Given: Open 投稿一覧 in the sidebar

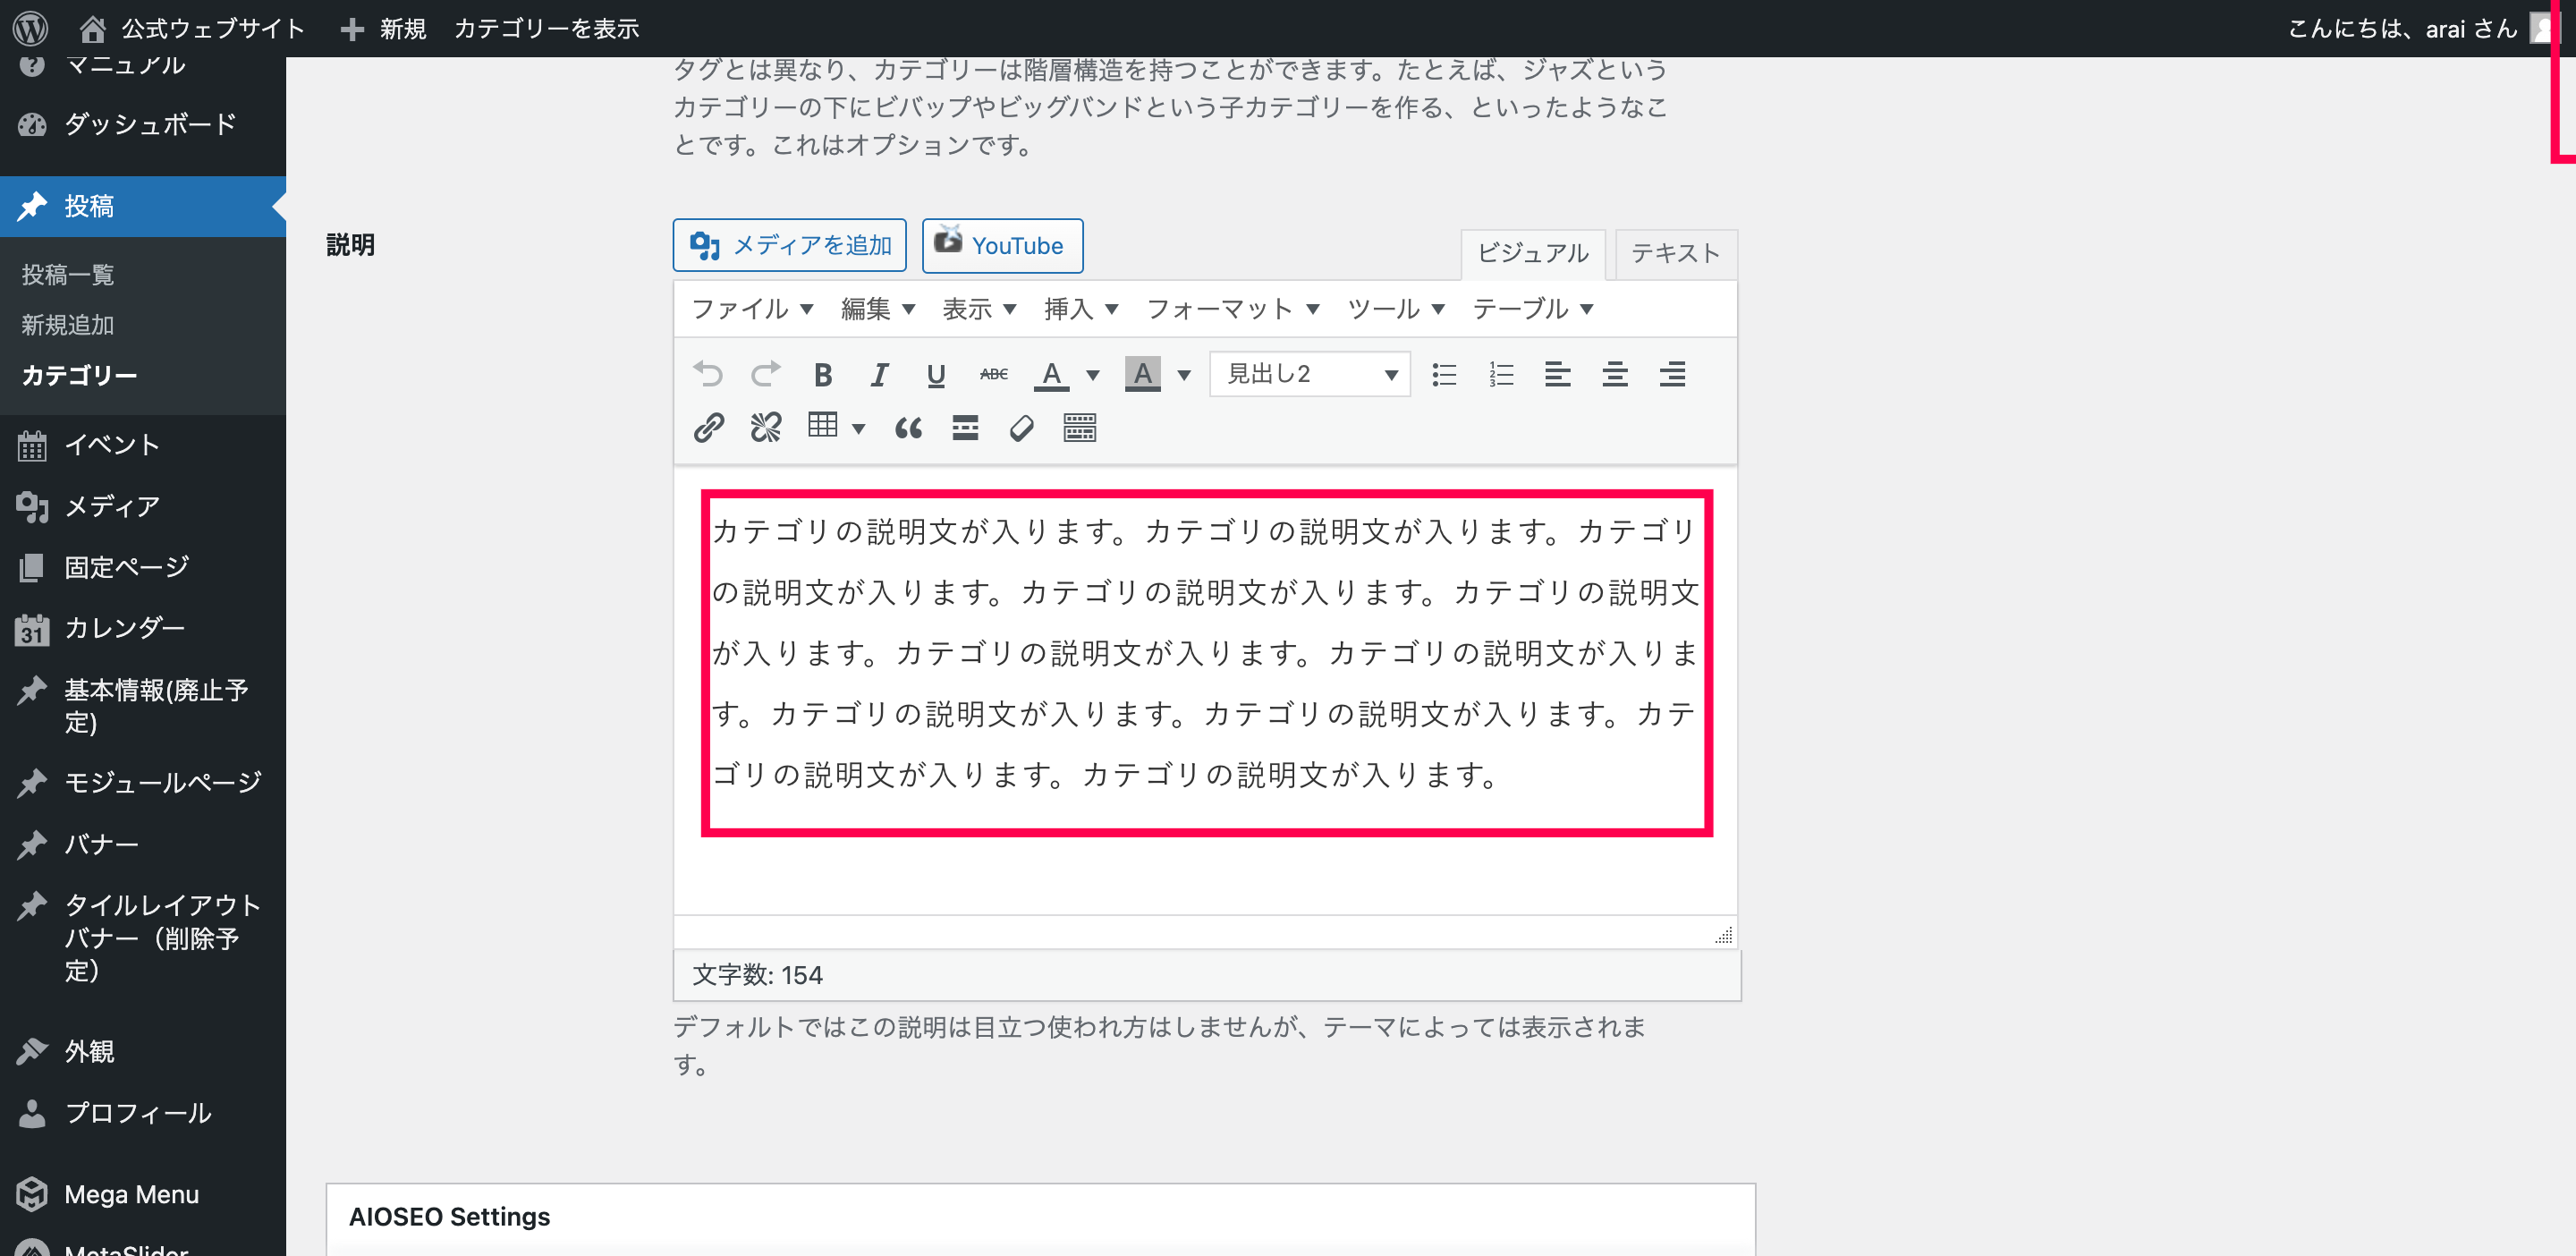Looking at the screenshot, I should coord(68,275).
